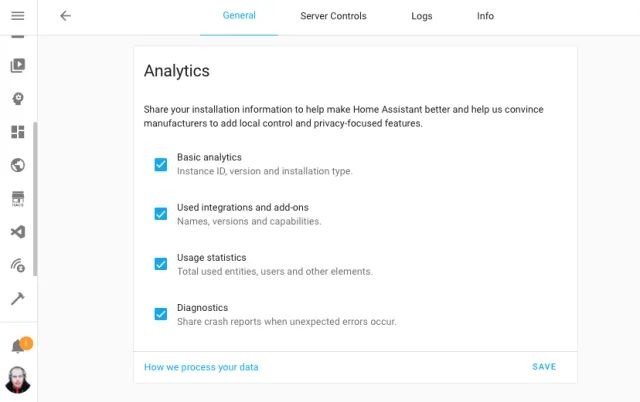The height and width of the screenshot is (402, 640).
Task: Open the head-shaped sidebar icon
Action: click(x=17, y=99)
